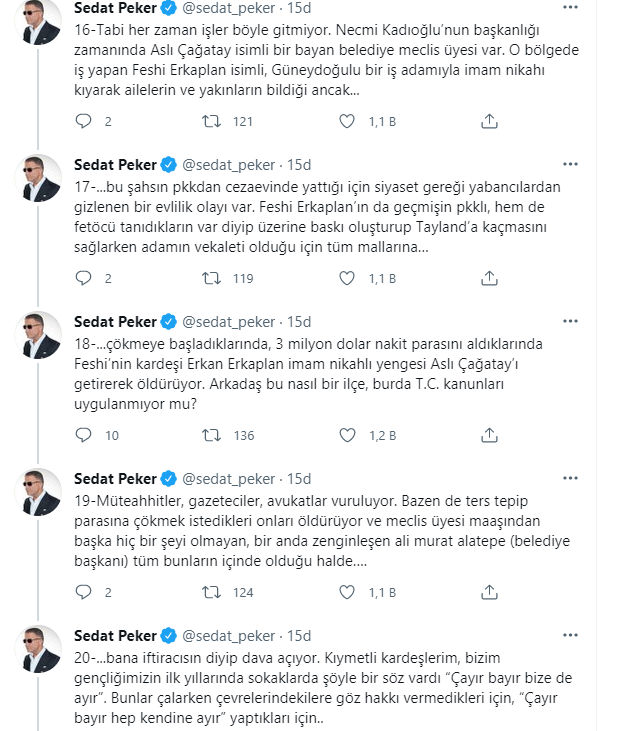This screenshot has height=731, width=621.
Task: Share the tweet numbered 17
Action: click(489, 278)
